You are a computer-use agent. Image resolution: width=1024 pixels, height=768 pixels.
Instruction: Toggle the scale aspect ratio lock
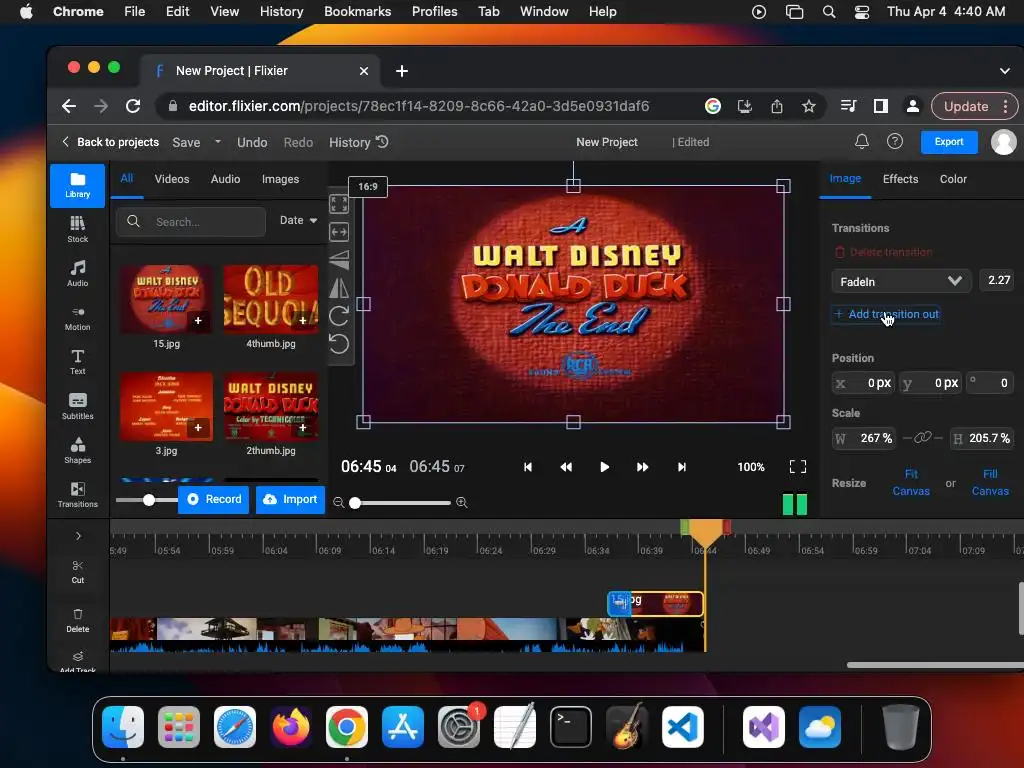(x=922, y=438)
